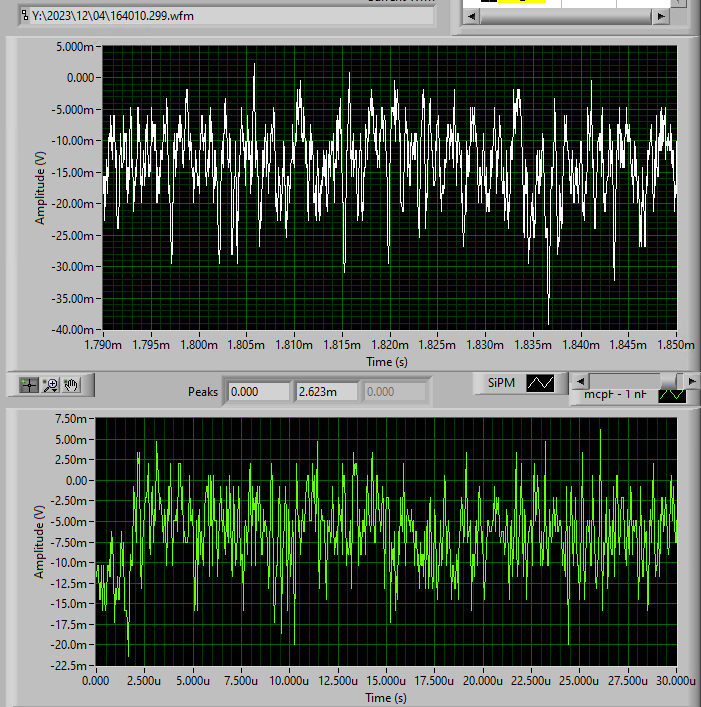The width and height of the screenshot is (701, 707).
Task: Click the greyed-out third Peaks field
Action: click(394, 391)
